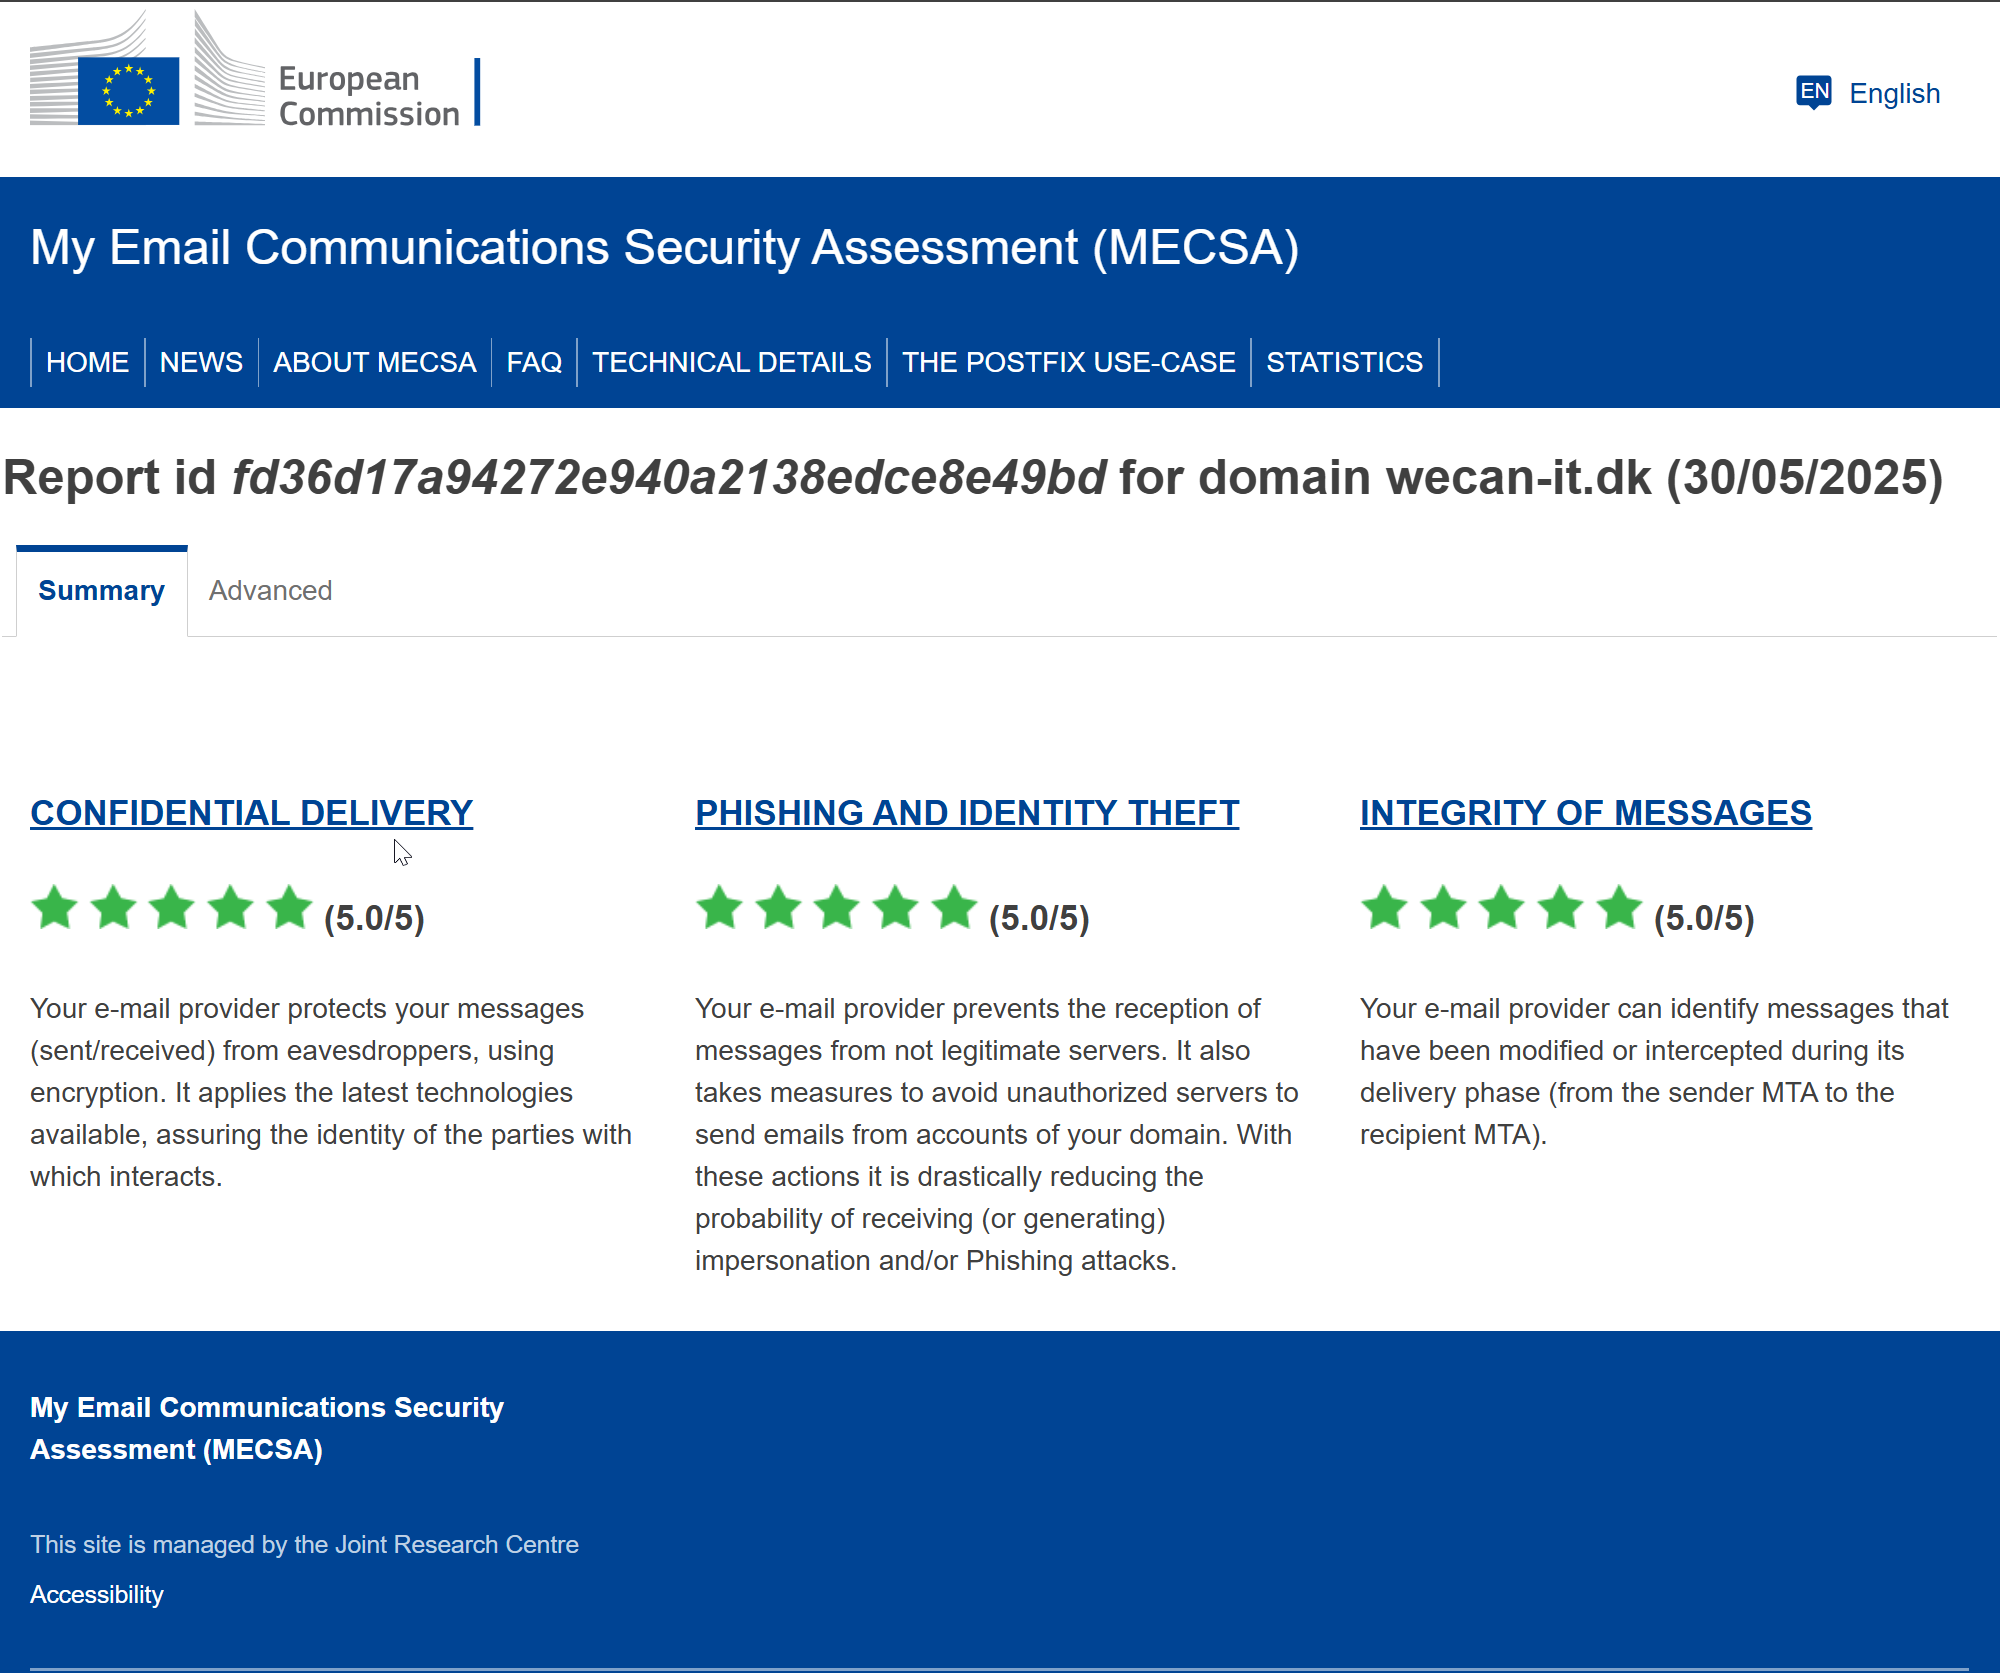
Task: Click 'This site is managed by the Joint Research Centre'
Action: point(304,1544)
